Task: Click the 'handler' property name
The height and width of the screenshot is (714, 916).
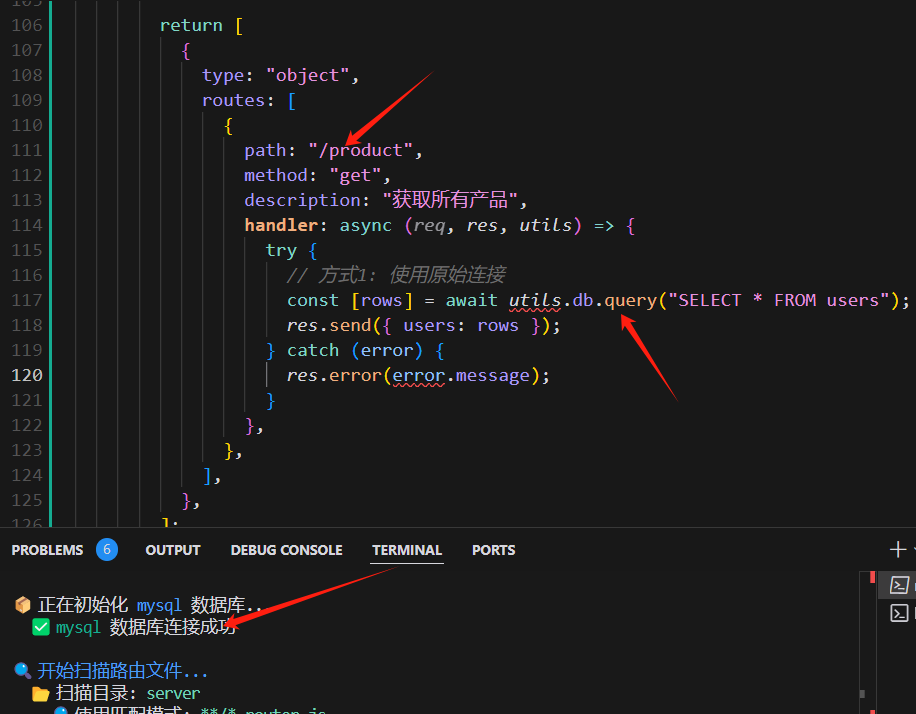Action: point(281,225)
